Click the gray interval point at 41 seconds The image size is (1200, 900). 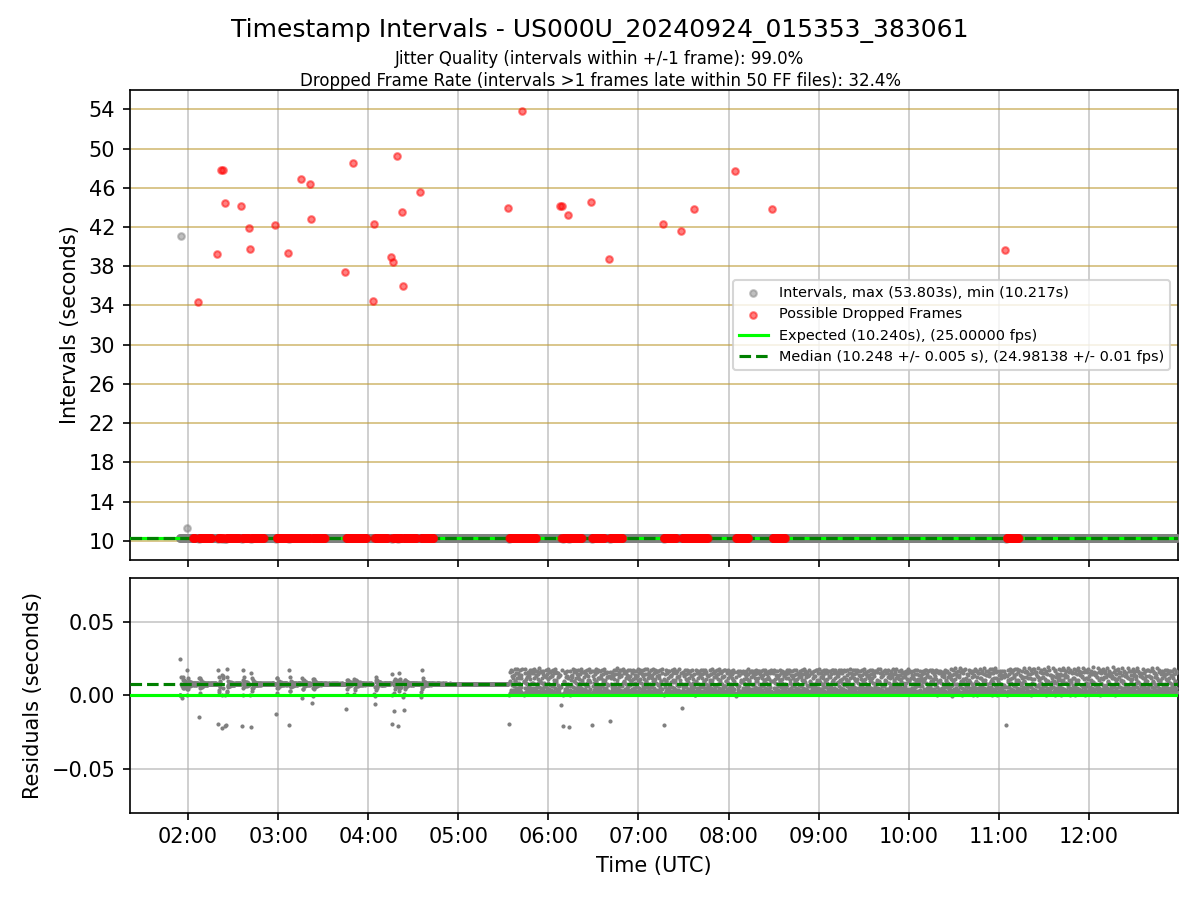pyautogui.click(x=181, y=236)
